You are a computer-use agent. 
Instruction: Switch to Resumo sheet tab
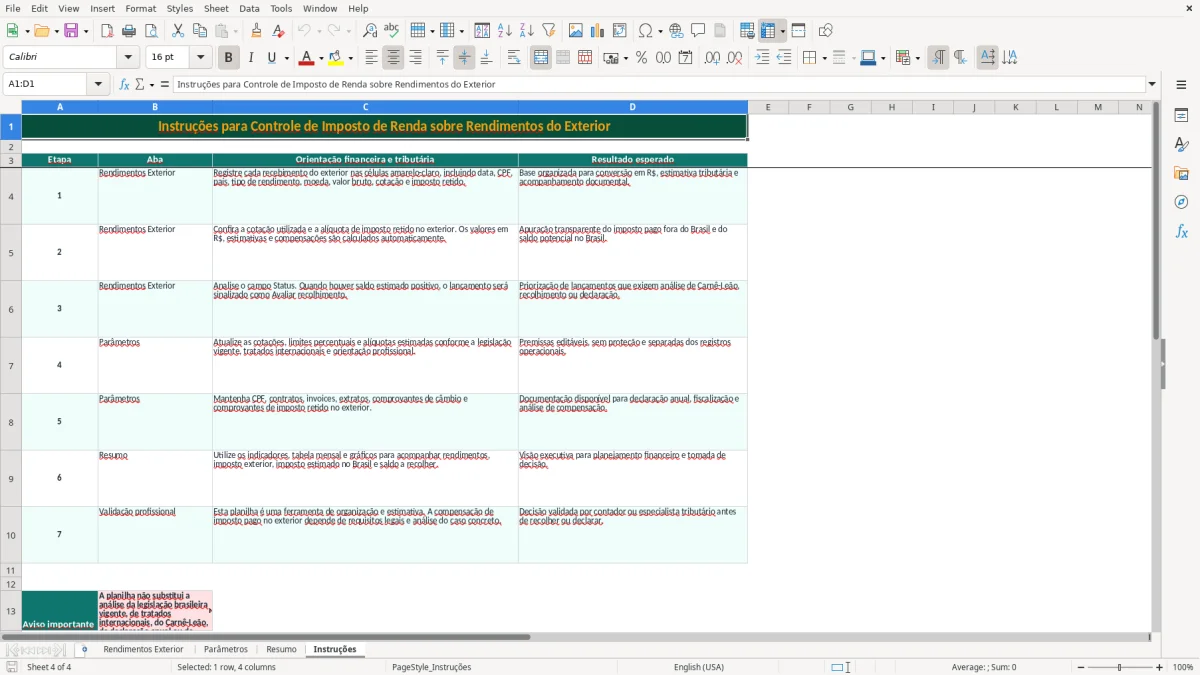pos(281,649)
